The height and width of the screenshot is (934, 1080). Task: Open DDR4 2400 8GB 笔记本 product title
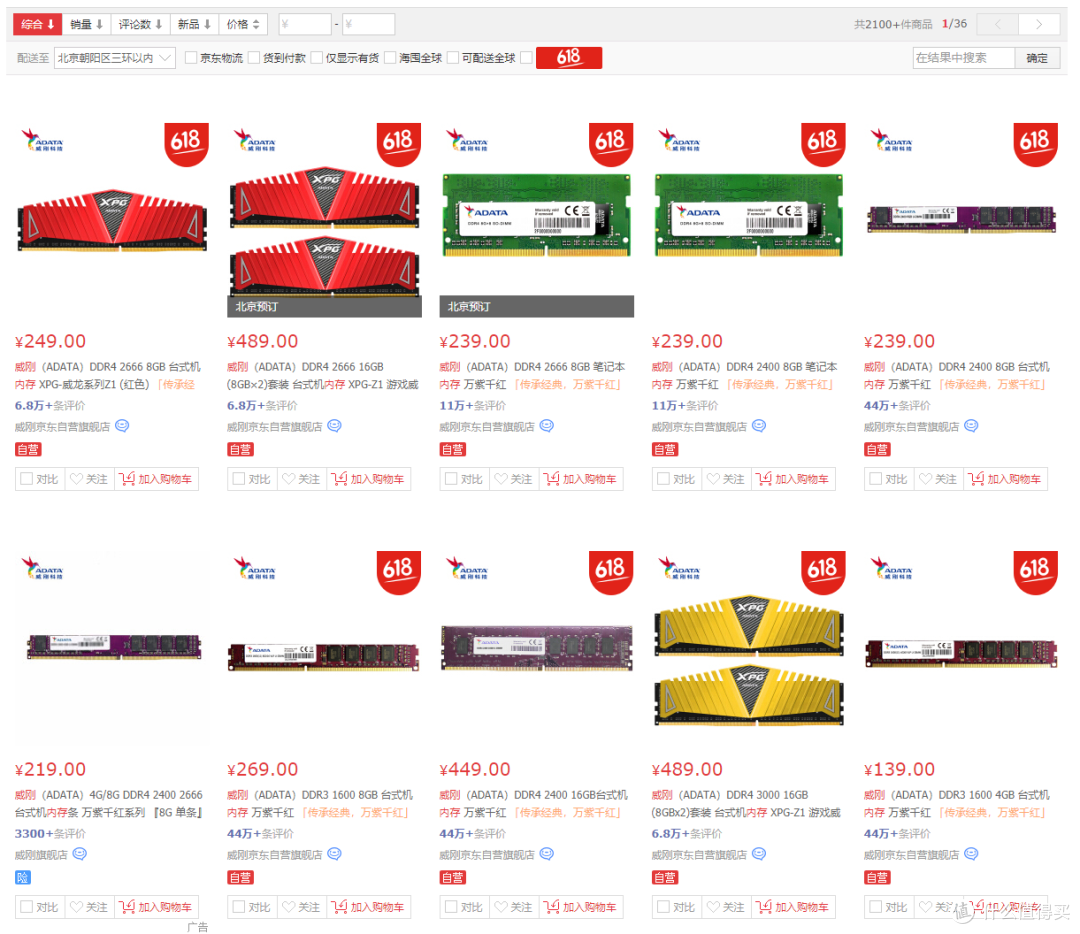745,375
